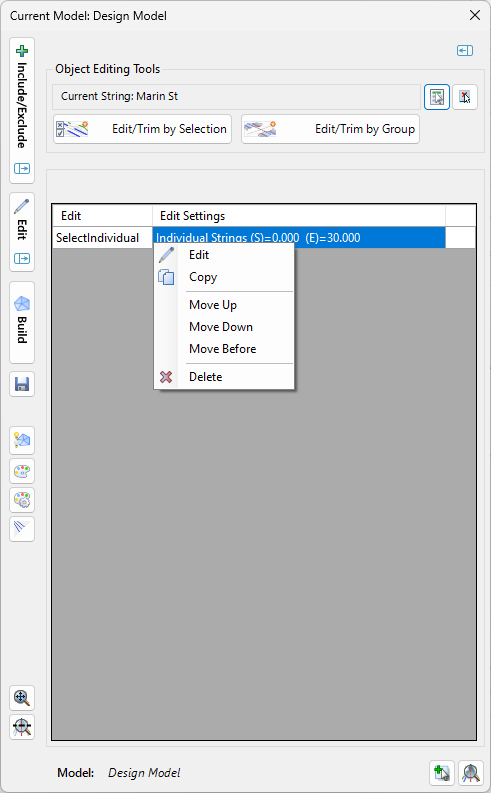Screen dimensions: 491x793
Task: Open the Build model icon
Action: coord(22,303)
